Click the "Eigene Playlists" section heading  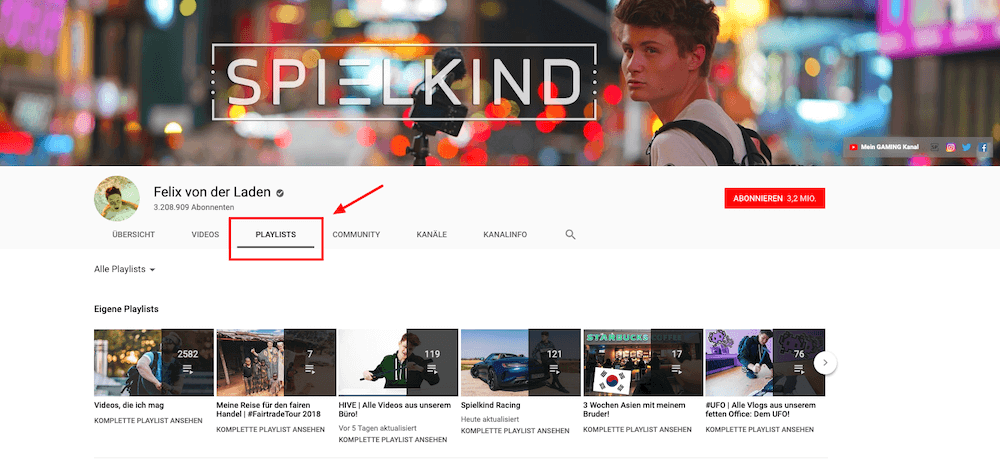126,309
